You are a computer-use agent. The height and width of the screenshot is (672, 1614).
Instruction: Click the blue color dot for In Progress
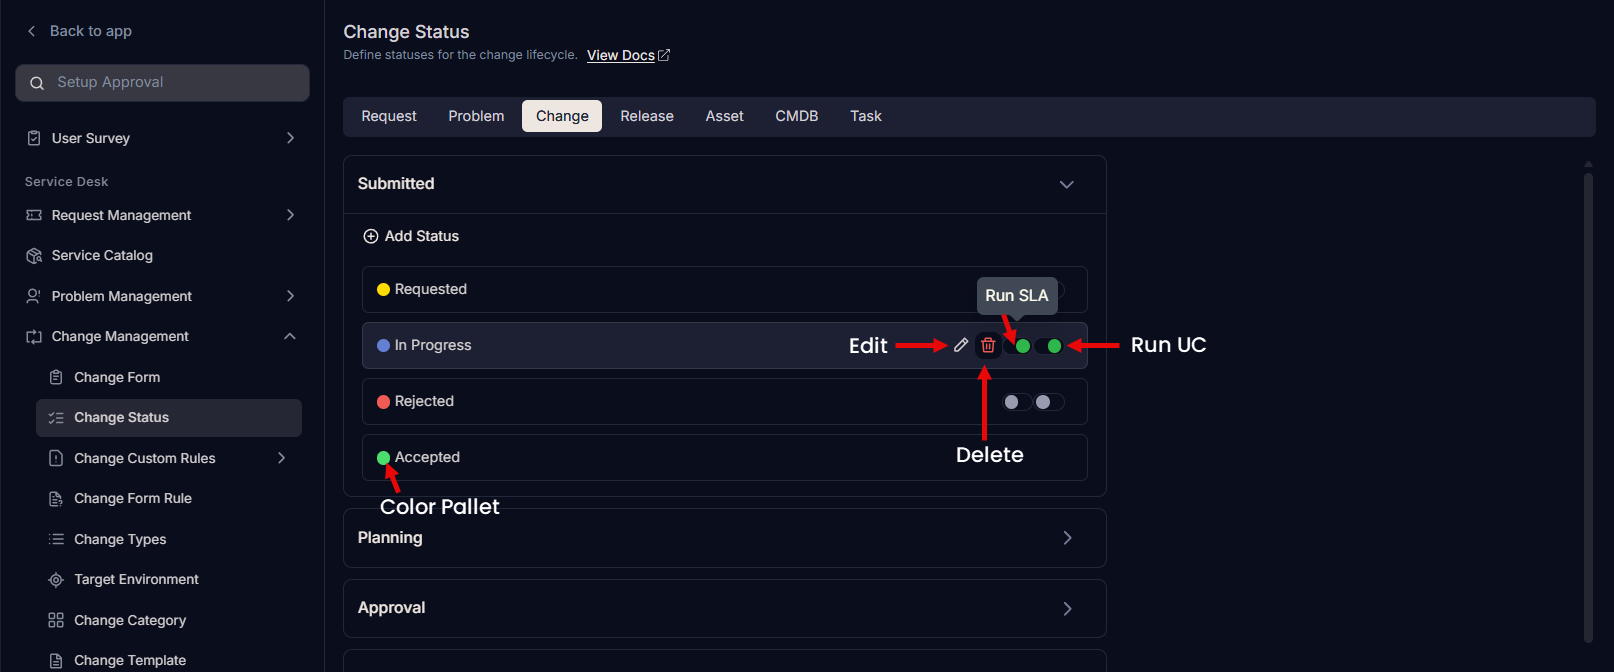(x=383, y=346)
